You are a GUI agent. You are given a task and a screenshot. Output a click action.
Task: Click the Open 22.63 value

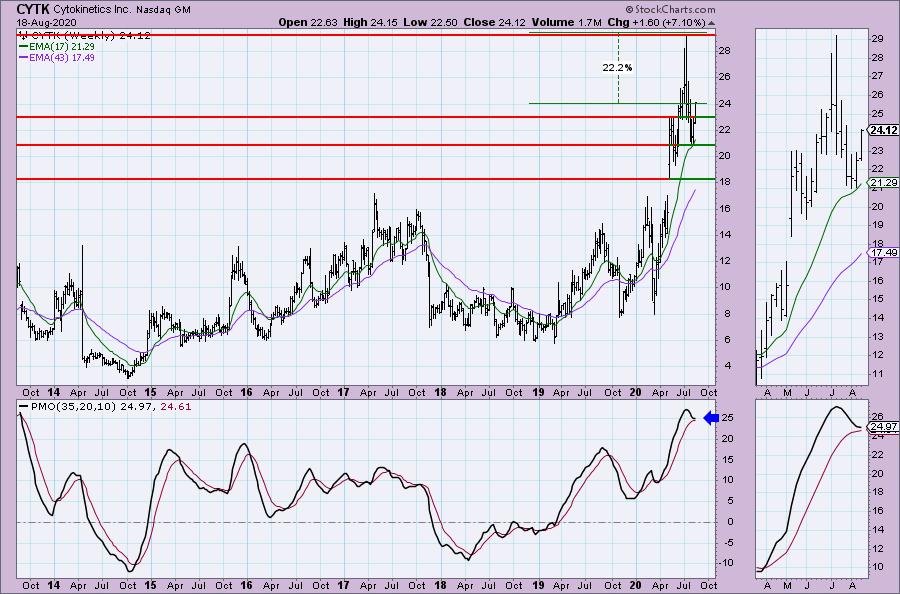click(308, 22)
